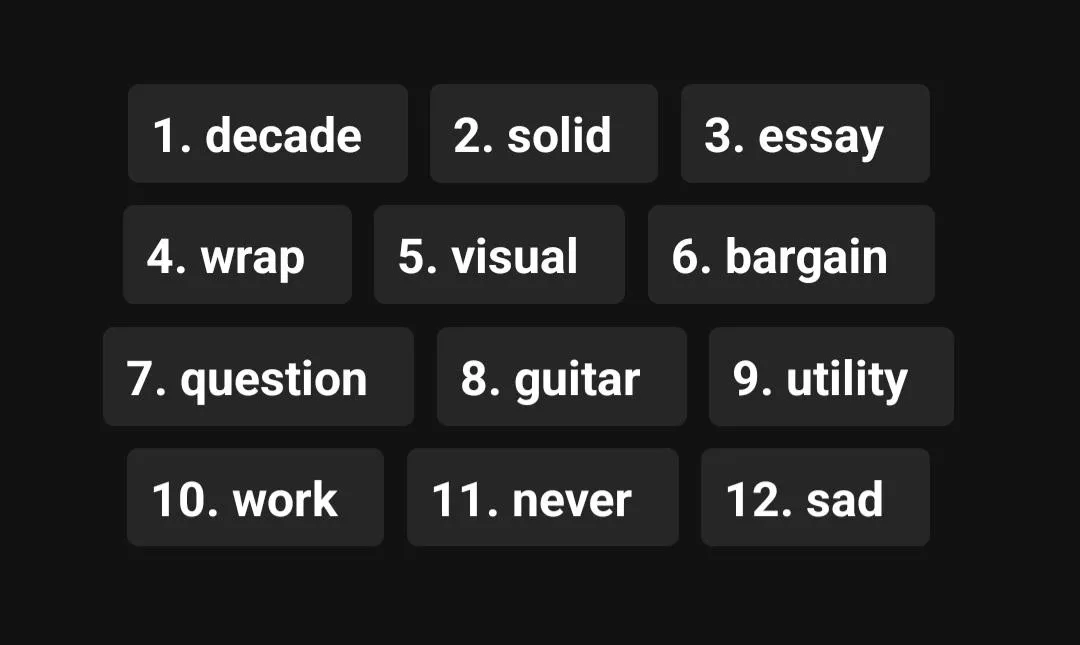Select the "sad" chip

[x=815, y=498]
